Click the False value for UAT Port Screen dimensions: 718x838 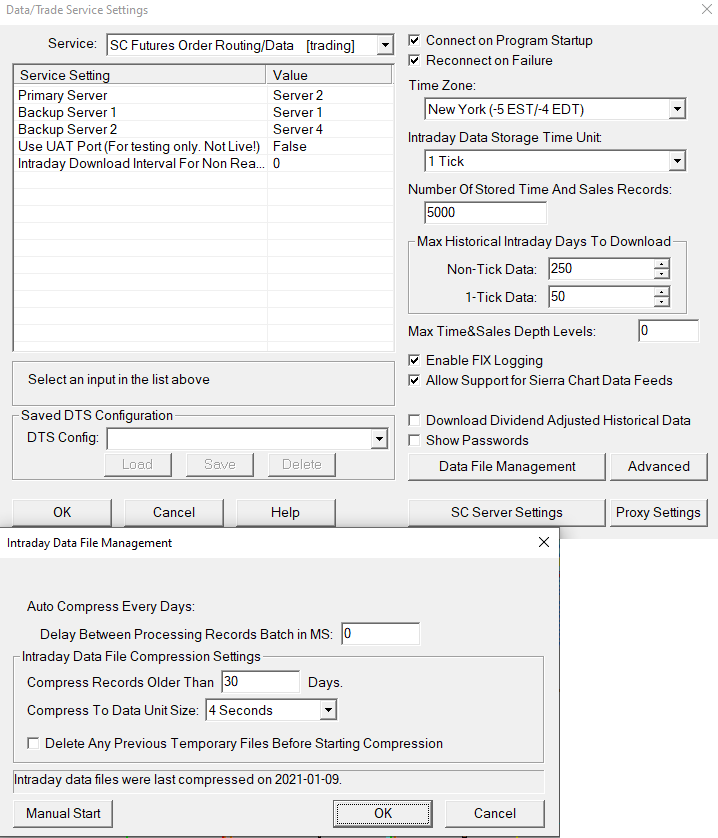[x=290, y=146]
